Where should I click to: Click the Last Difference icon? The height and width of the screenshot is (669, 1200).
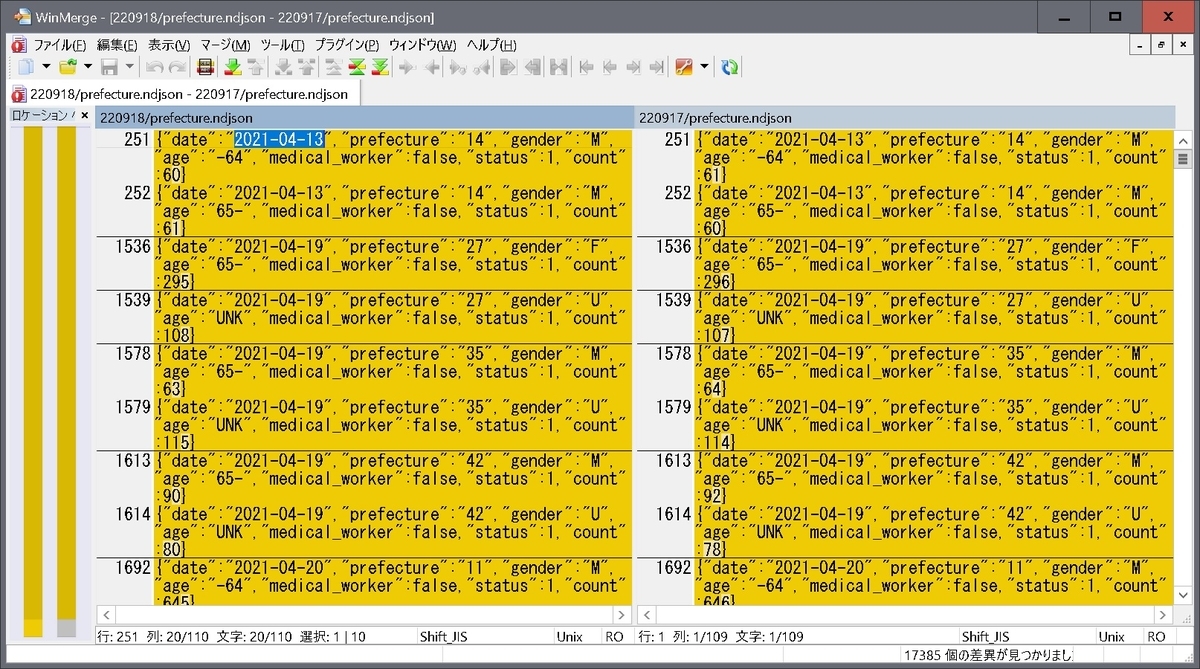(380, 67)
